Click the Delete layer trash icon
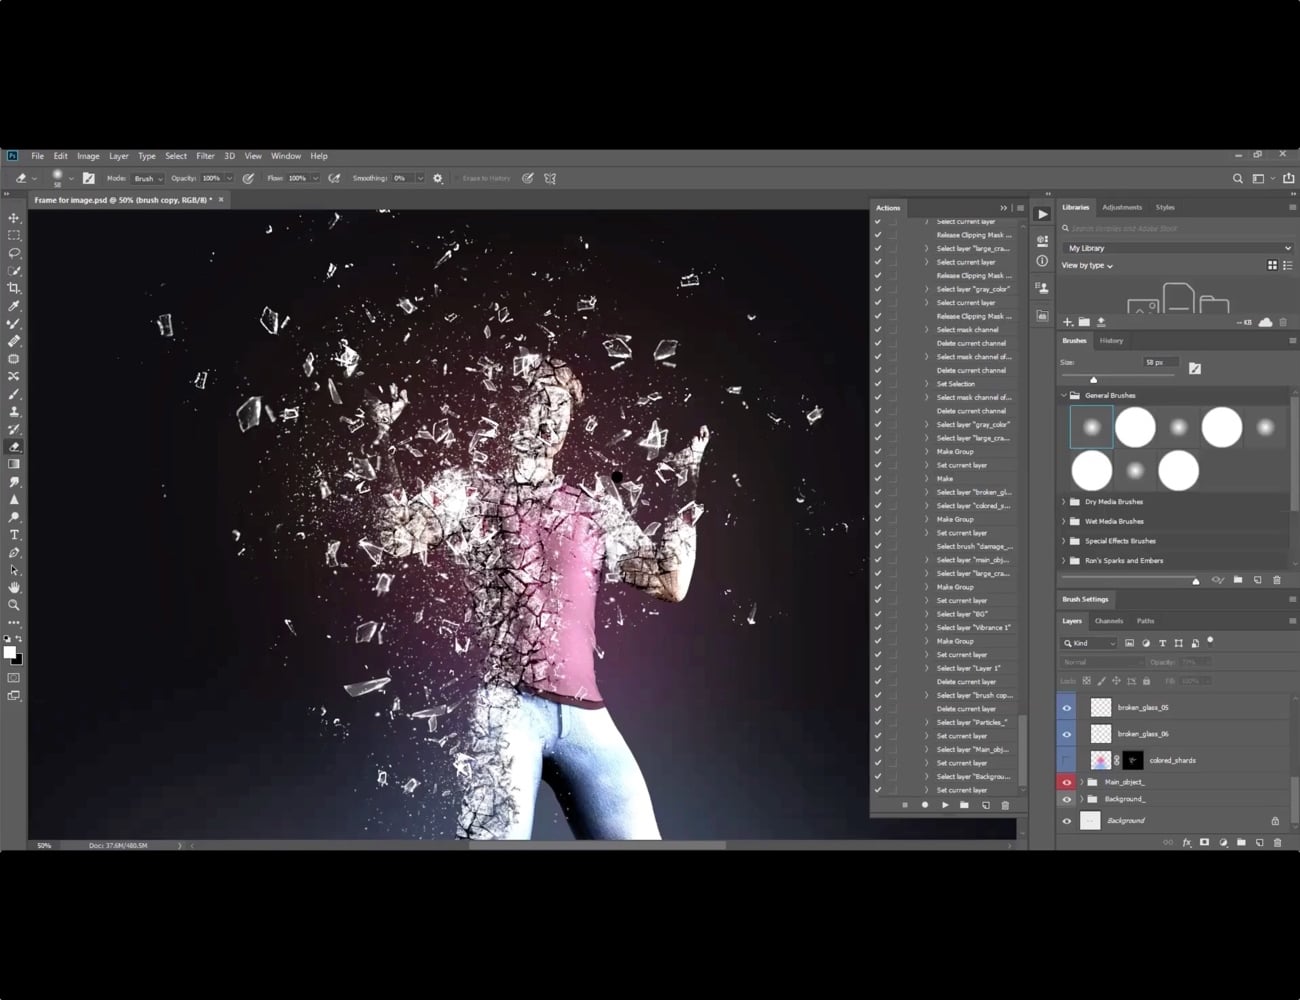Image resolution: width=1300 pixels, height=1000 pixels. click(1277, 843)
